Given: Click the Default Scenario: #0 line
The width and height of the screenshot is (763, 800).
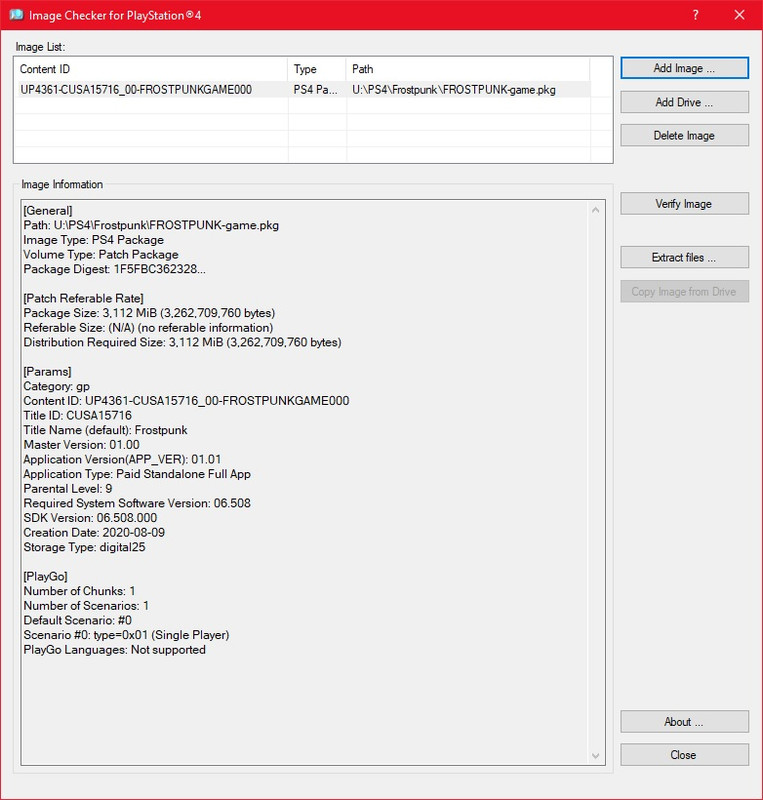Looking at the screenshot, I should coord(78,620).
